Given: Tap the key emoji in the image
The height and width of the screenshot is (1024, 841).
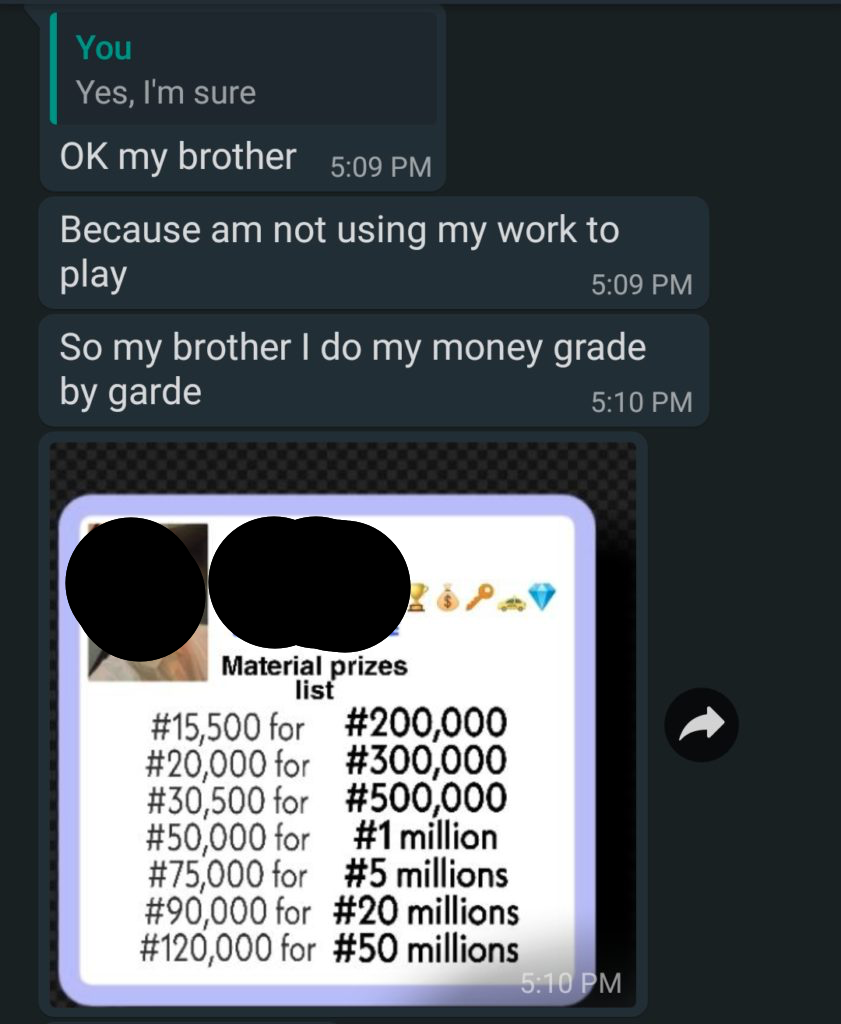Looking at the screenshot, I should 480,597.
